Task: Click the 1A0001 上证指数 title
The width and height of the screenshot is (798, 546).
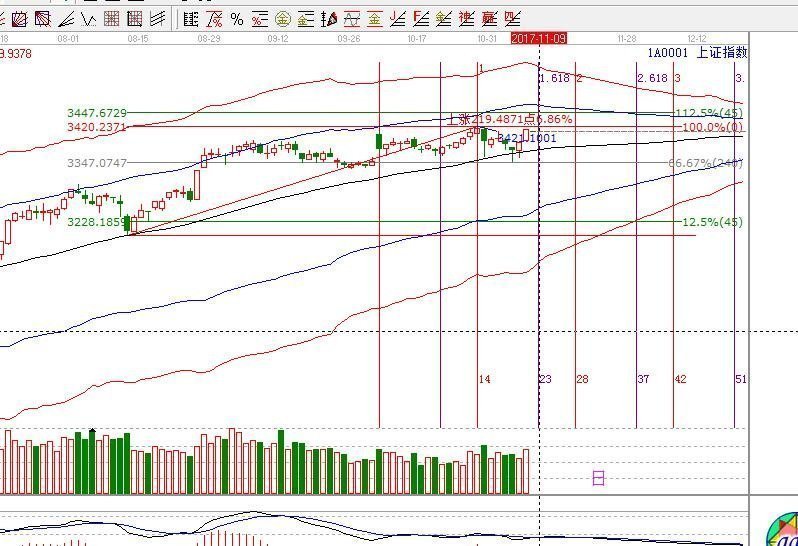Action: 697,52
